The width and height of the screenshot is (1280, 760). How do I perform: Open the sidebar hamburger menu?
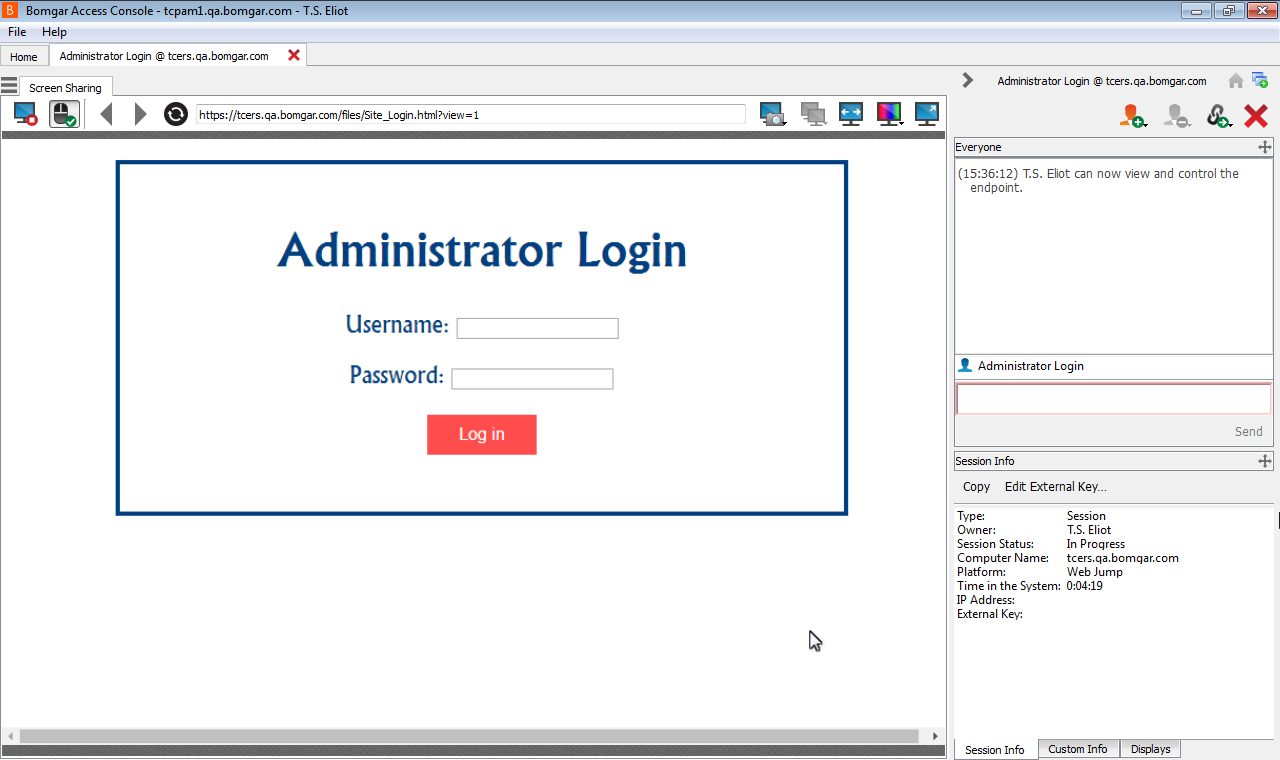click(x=9, y=86)
